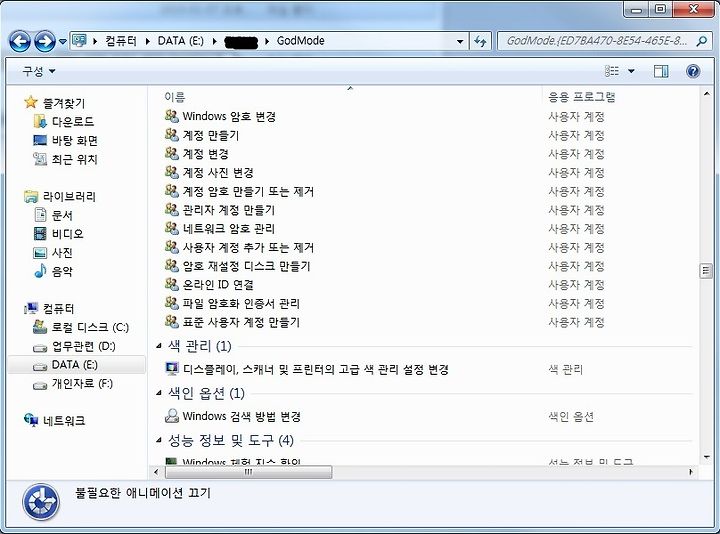Image resolution: width=720 pixels, height=534 pixels.
Task: Click the vertical scrollbar thumb
Action: pos(706,271)
